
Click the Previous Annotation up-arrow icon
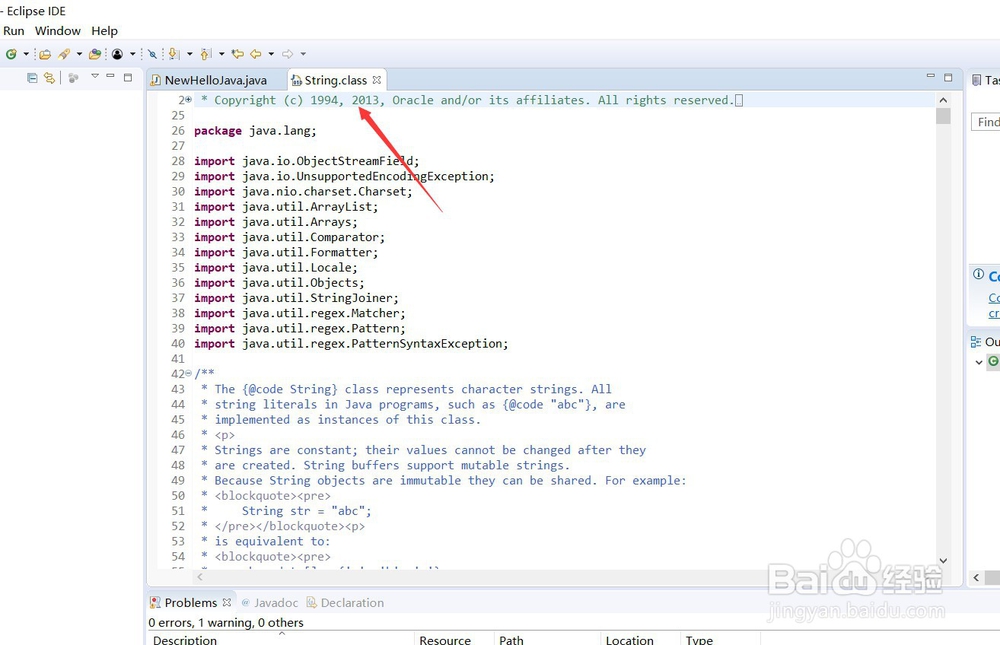[205, 54]
